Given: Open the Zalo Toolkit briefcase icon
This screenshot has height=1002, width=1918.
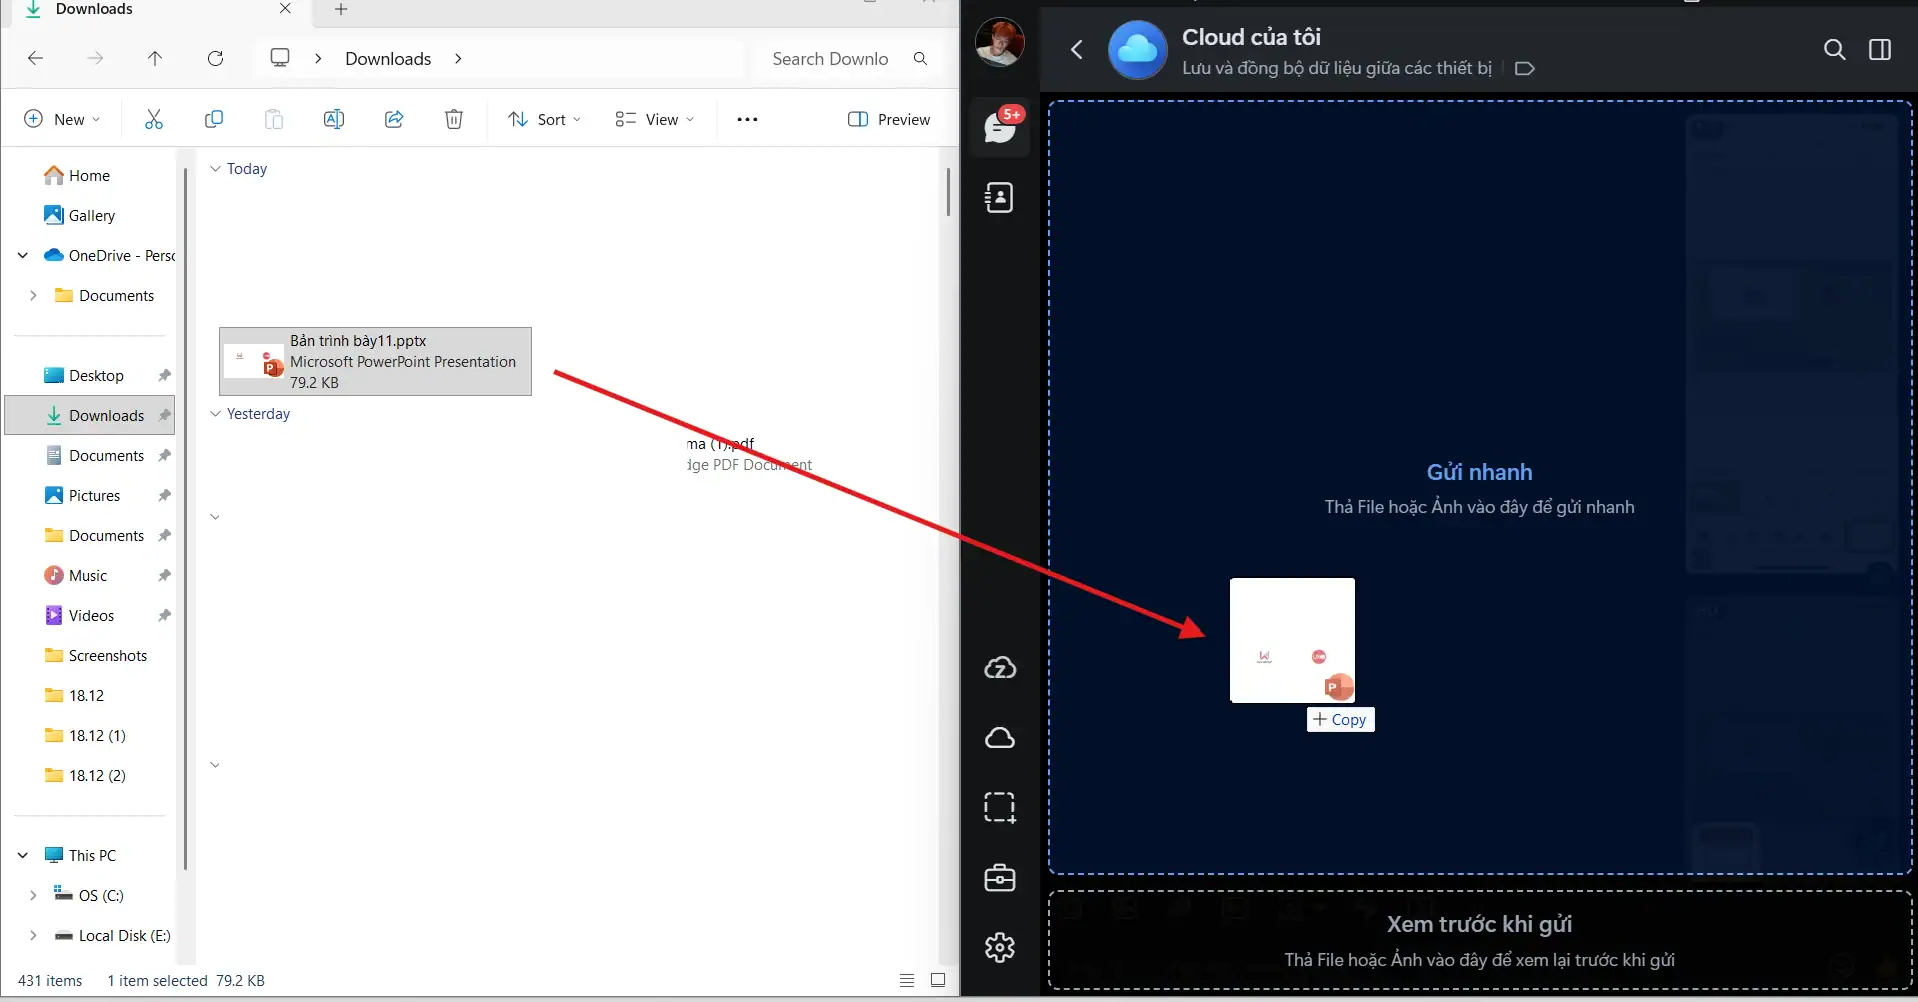Looking at the screenshot, I should point(1001,878).
